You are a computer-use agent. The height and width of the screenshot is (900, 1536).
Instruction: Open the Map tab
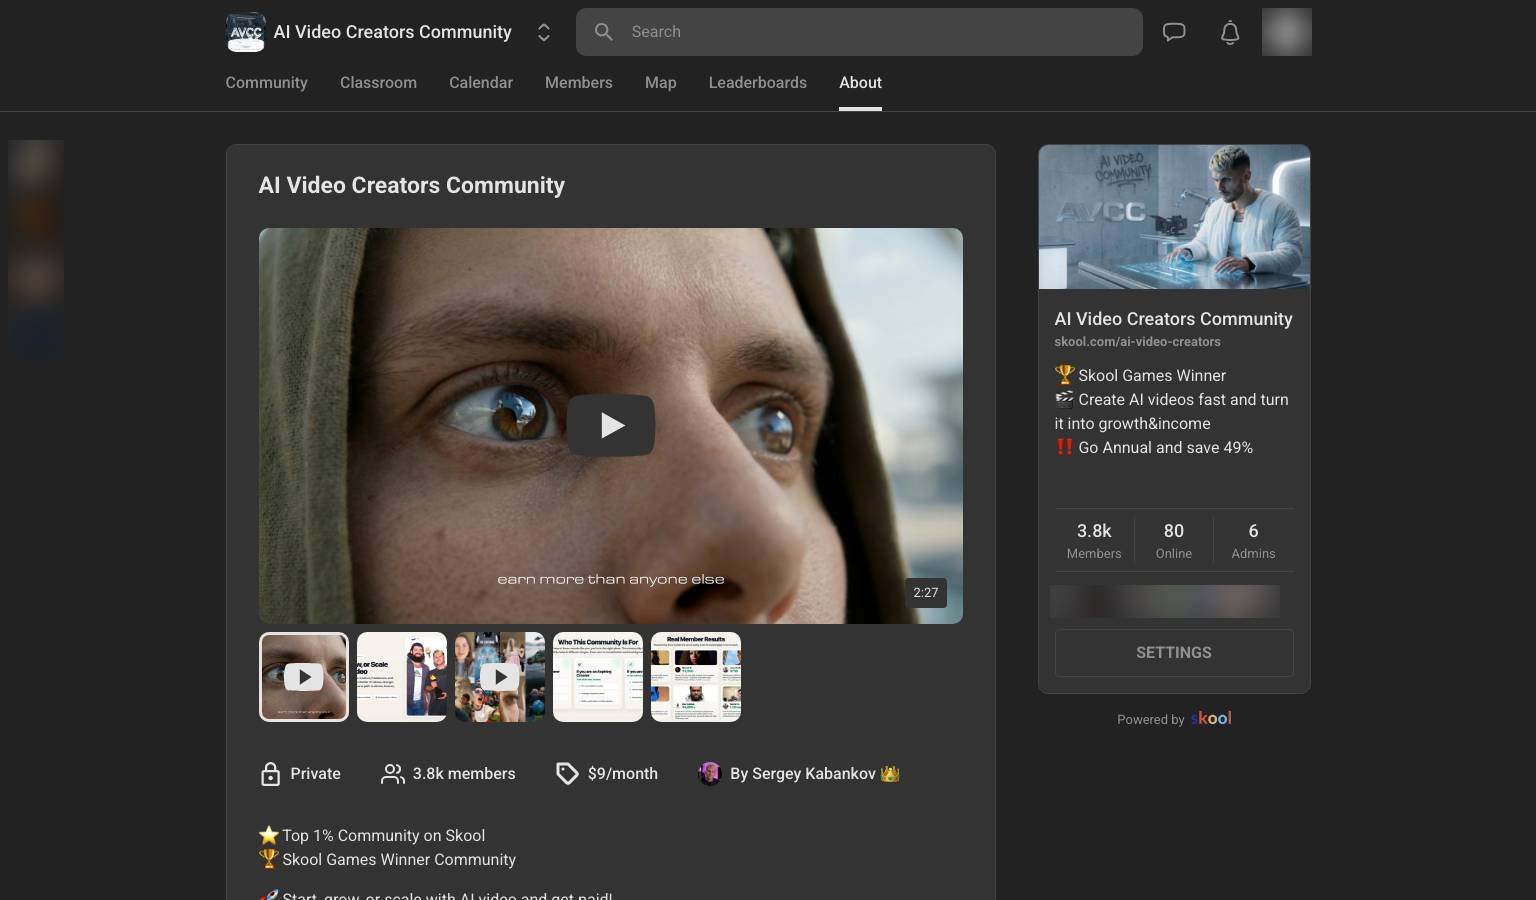tap(661, 83)
